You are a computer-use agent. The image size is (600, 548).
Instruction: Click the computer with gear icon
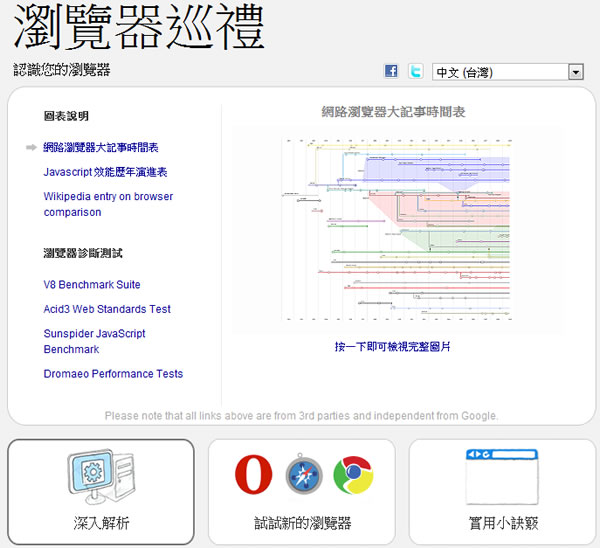point(102,476)
